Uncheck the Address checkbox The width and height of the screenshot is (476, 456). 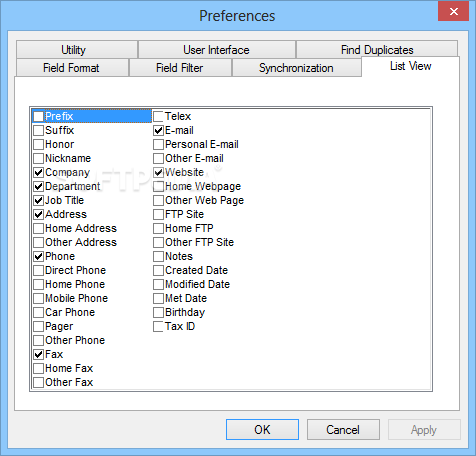[39, 214]
